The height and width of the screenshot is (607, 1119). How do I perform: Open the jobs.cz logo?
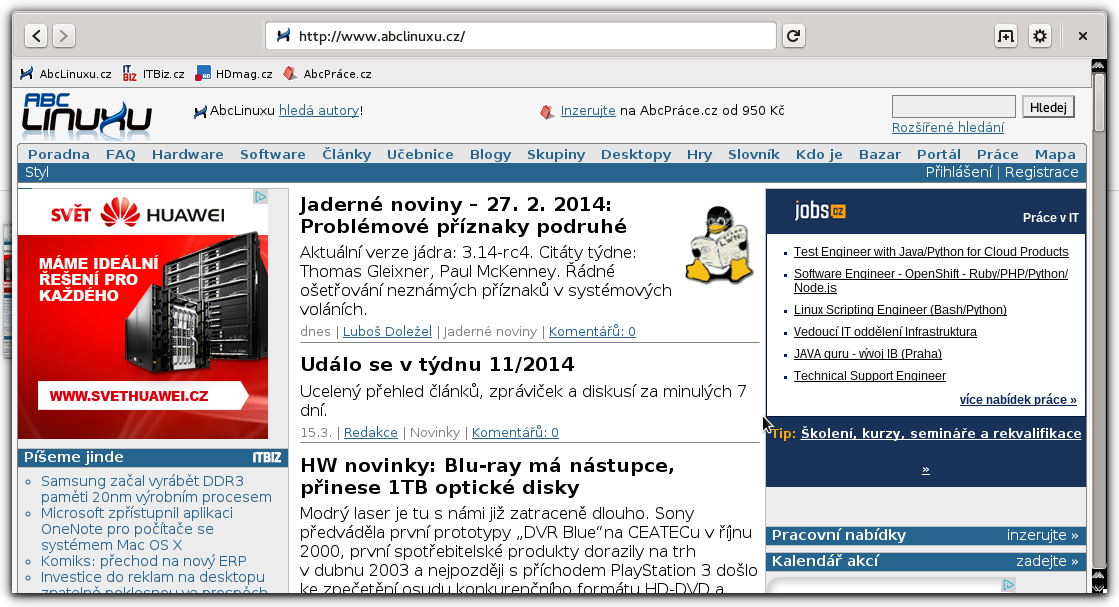[x=820, y=210]
